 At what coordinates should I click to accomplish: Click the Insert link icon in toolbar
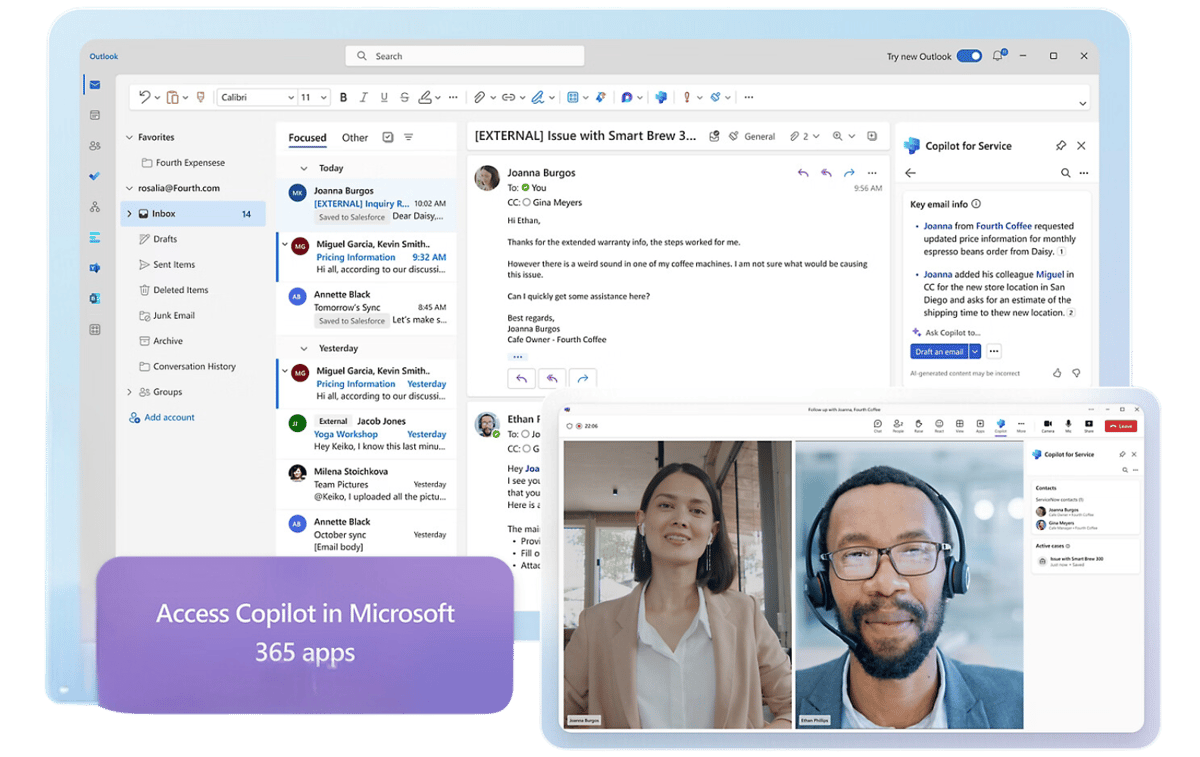(x=508, y=97)
